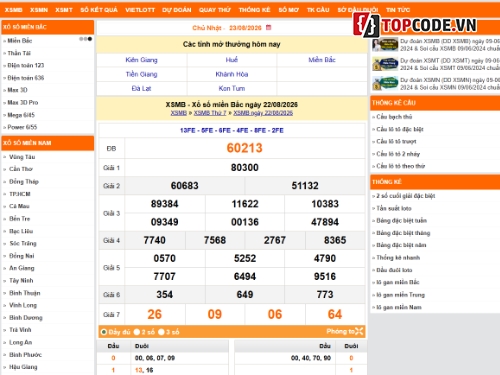Open Max 3D in the sidebar
Image resolution: width=500 pixels, height=375 pixels.
[17, 90]
